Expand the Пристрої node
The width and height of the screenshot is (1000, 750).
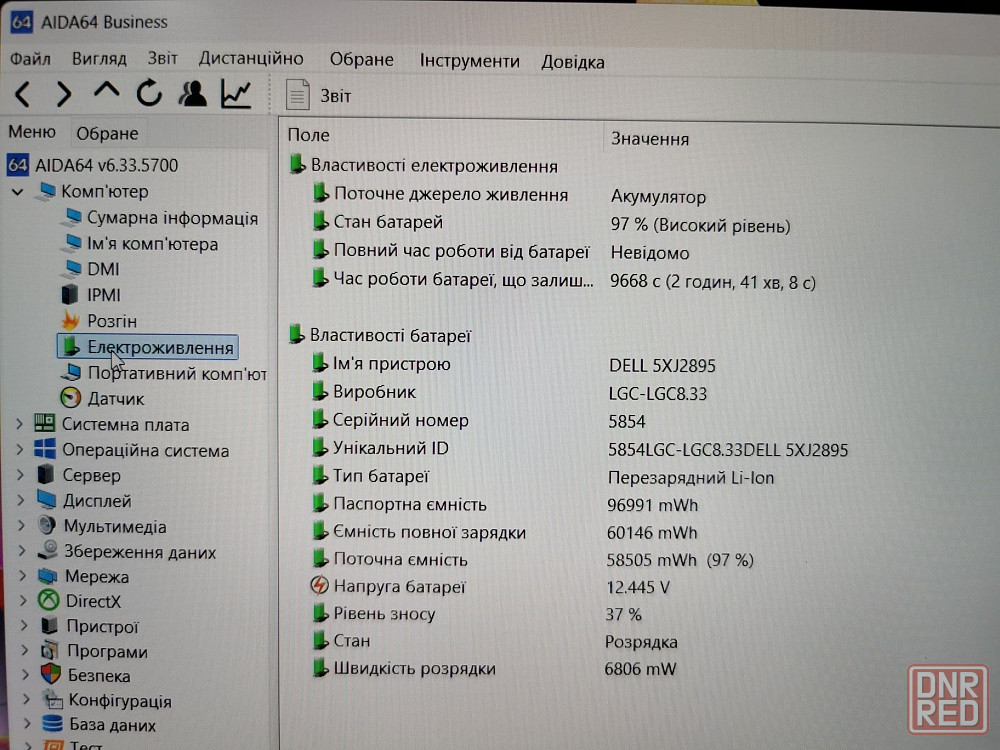point(24,626)
